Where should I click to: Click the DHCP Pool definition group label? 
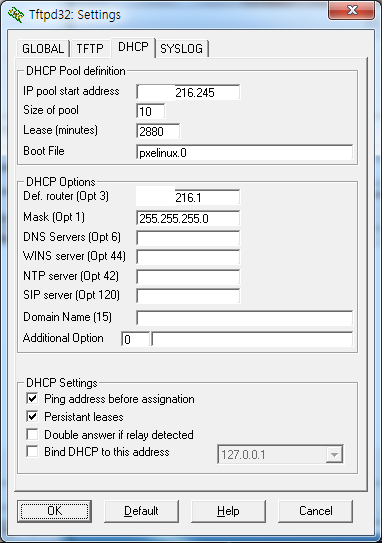[76, 71]
